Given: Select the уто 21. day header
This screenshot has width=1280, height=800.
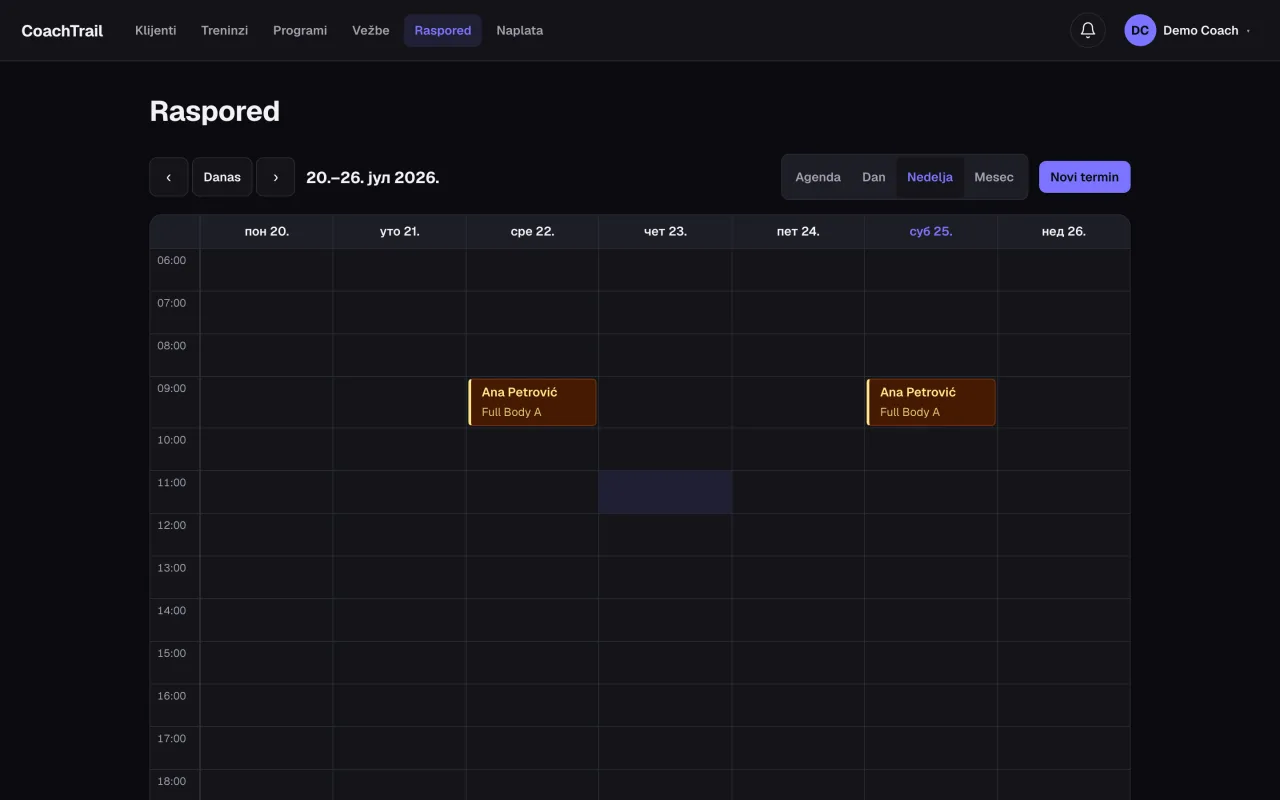Looking at the screenshot, I should [400, 231].
